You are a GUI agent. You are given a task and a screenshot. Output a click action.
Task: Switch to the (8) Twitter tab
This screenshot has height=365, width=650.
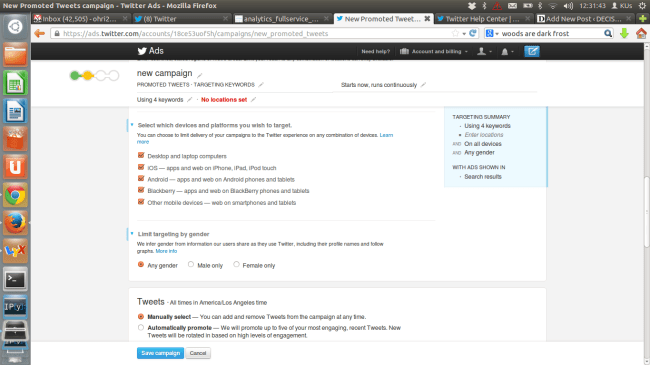pyautogui.click(x=182, y=19)
